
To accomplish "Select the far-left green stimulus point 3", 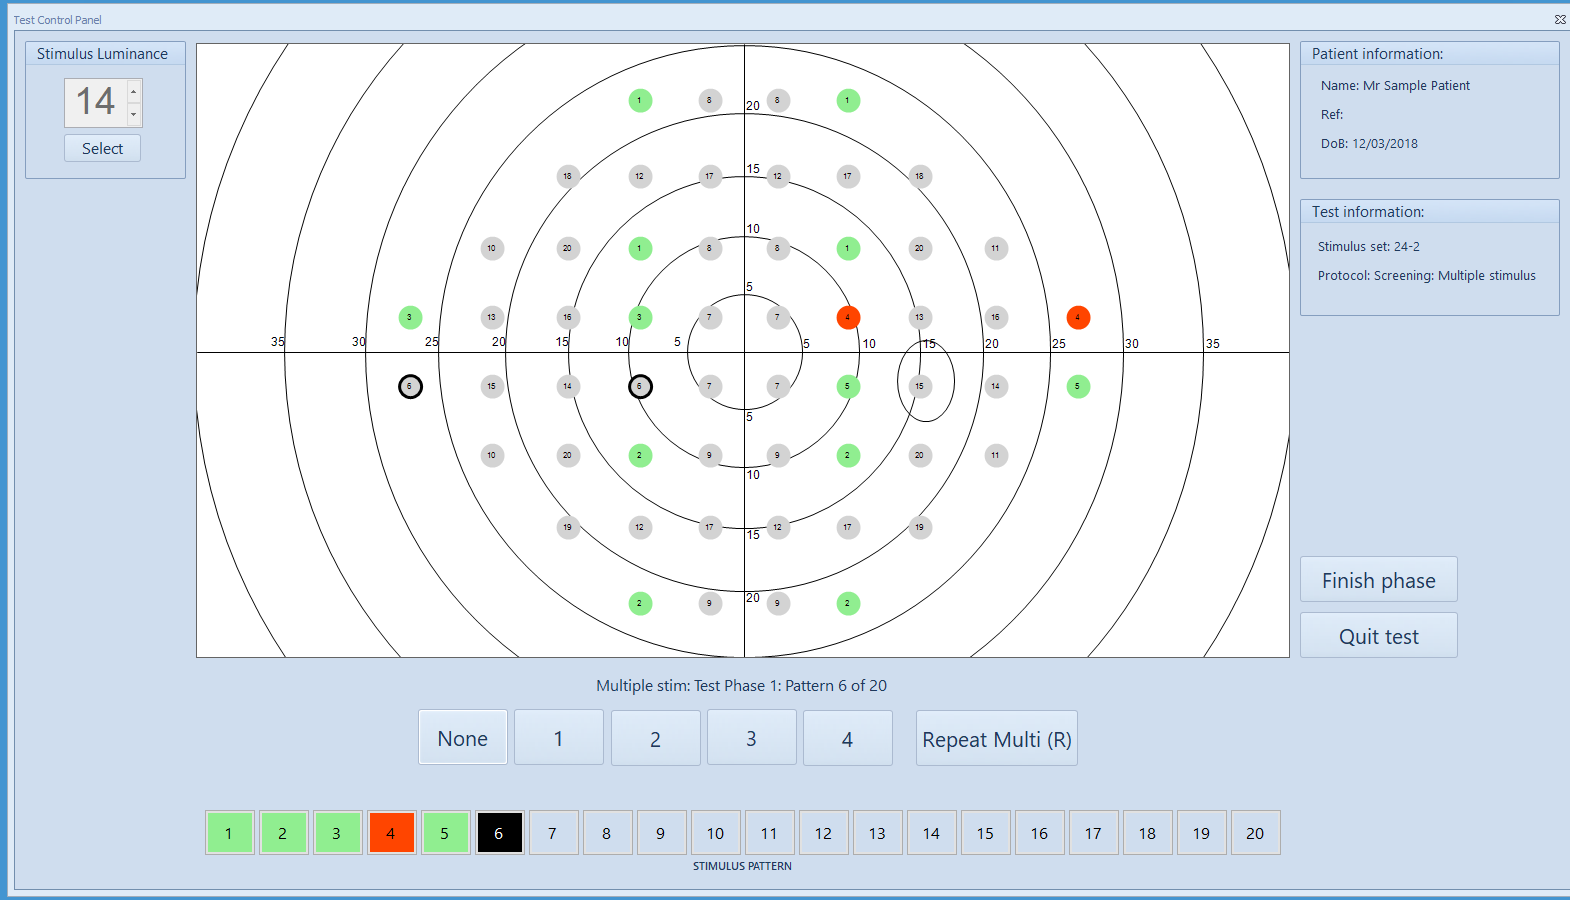I will point(410,317).
